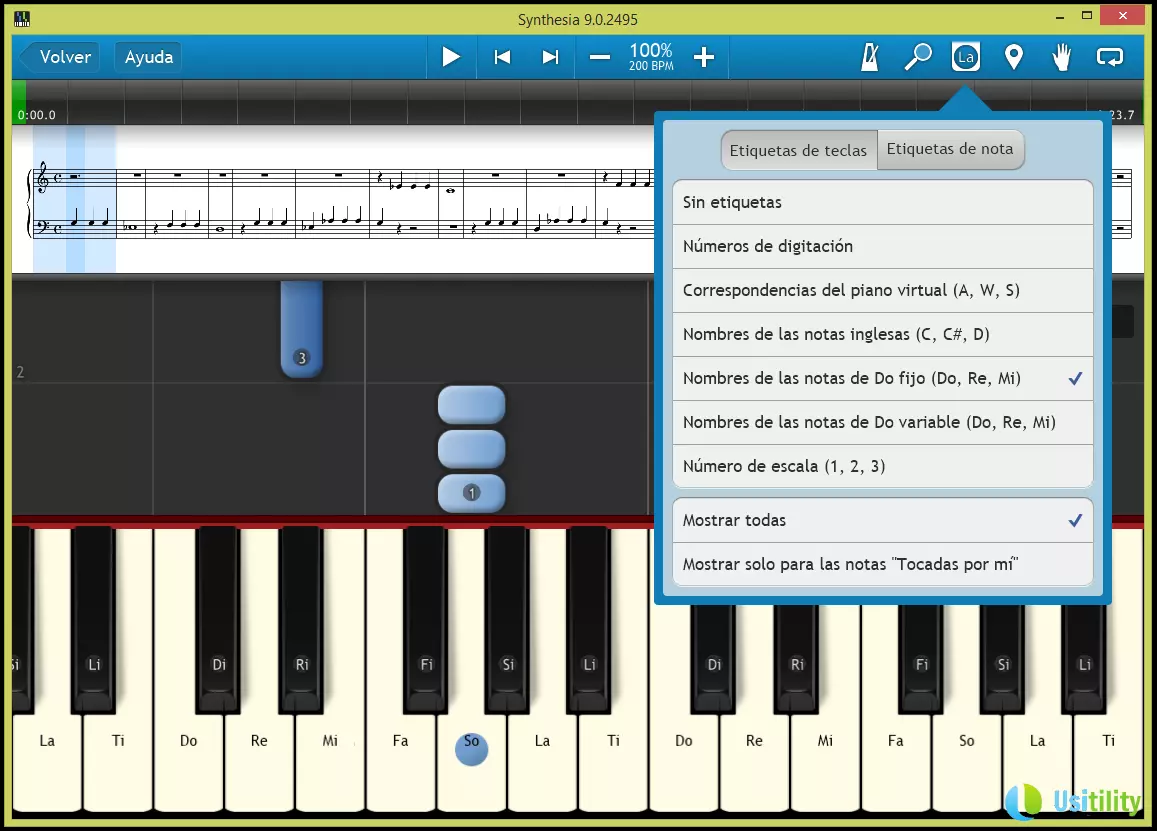Close the La labels dropdown icon
The height and width of the screenshot is (831, 1157).
(966, 57)
